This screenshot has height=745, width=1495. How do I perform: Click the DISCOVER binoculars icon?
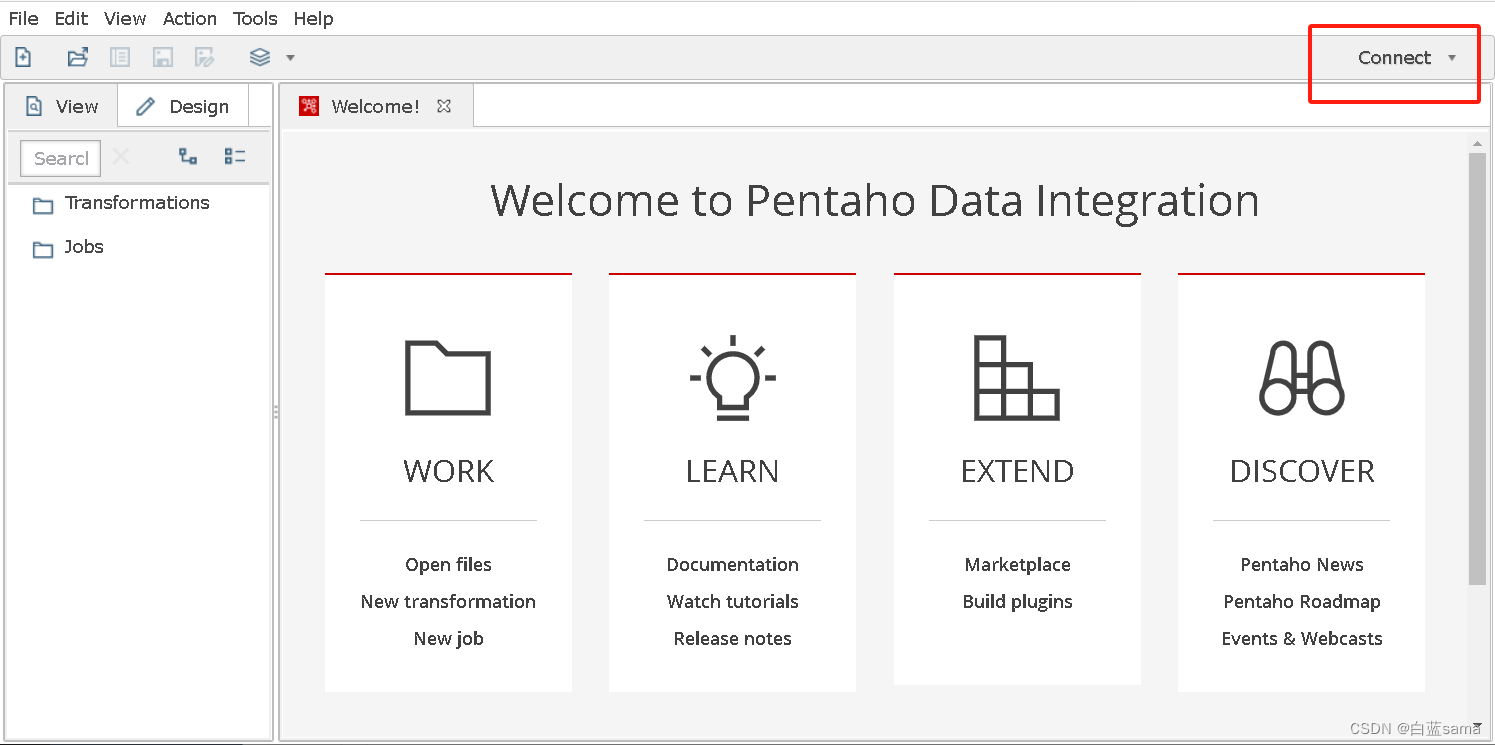click(x=1302, y=378)
